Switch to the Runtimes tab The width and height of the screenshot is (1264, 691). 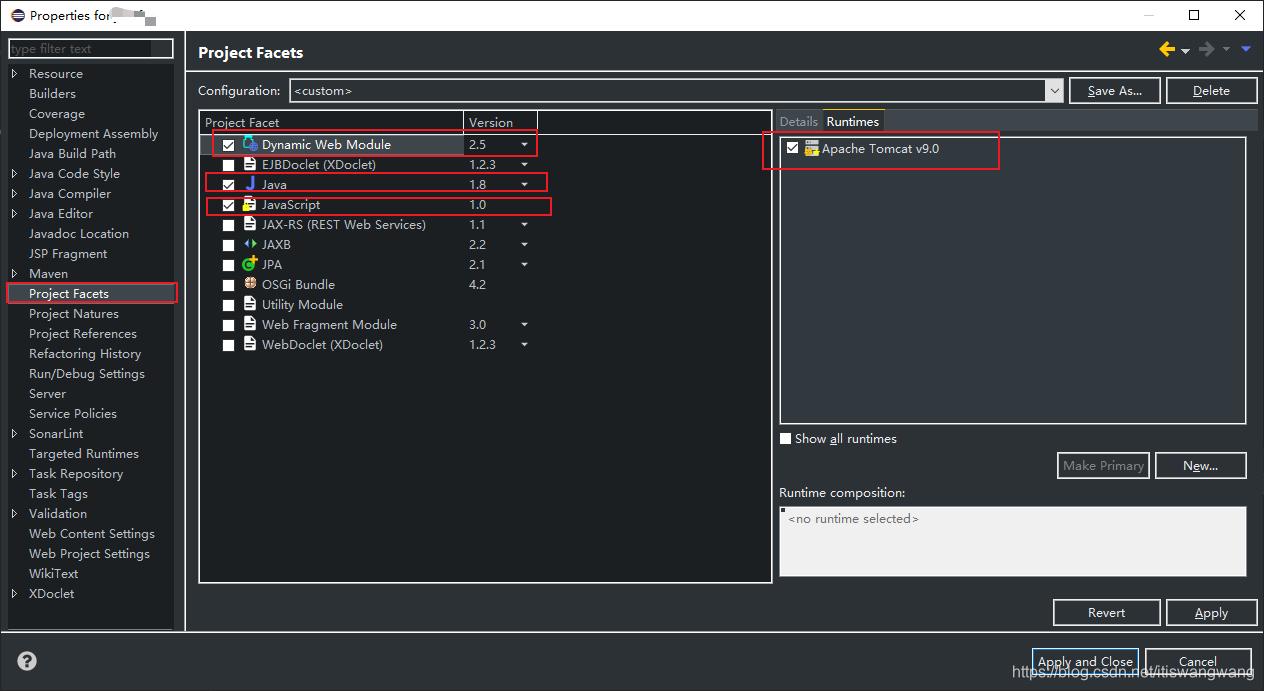(853, 121)
